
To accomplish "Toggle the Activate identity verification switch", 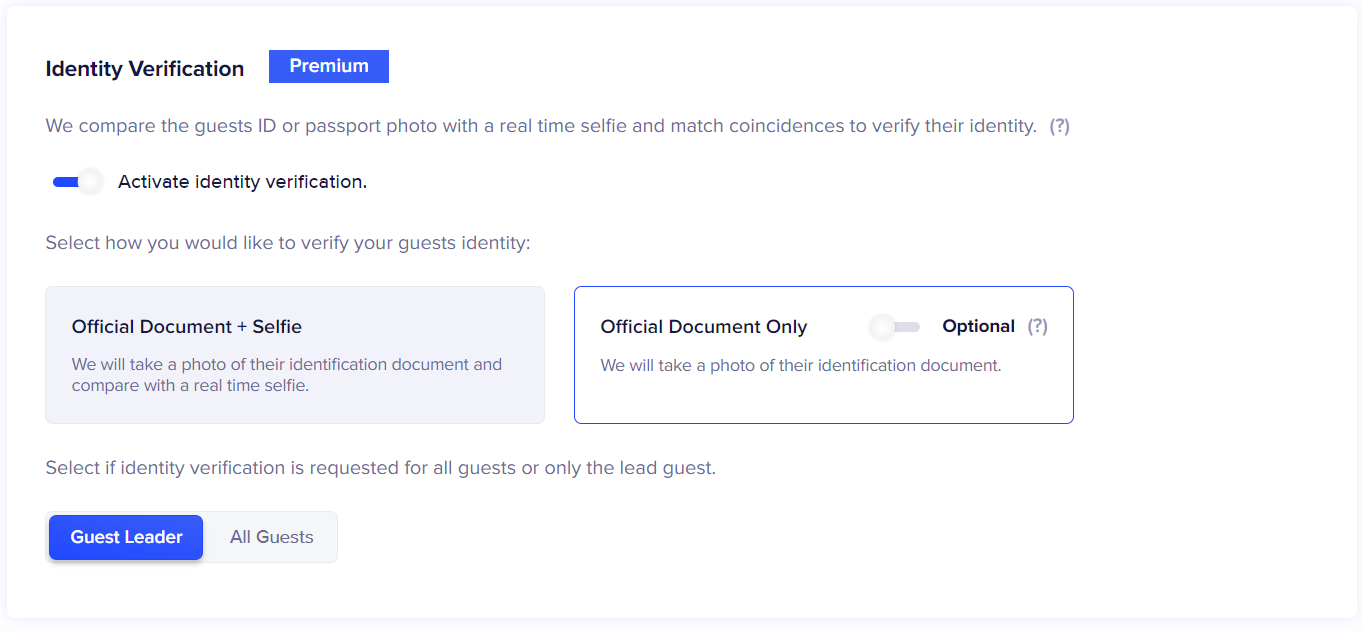I will 78,182.
